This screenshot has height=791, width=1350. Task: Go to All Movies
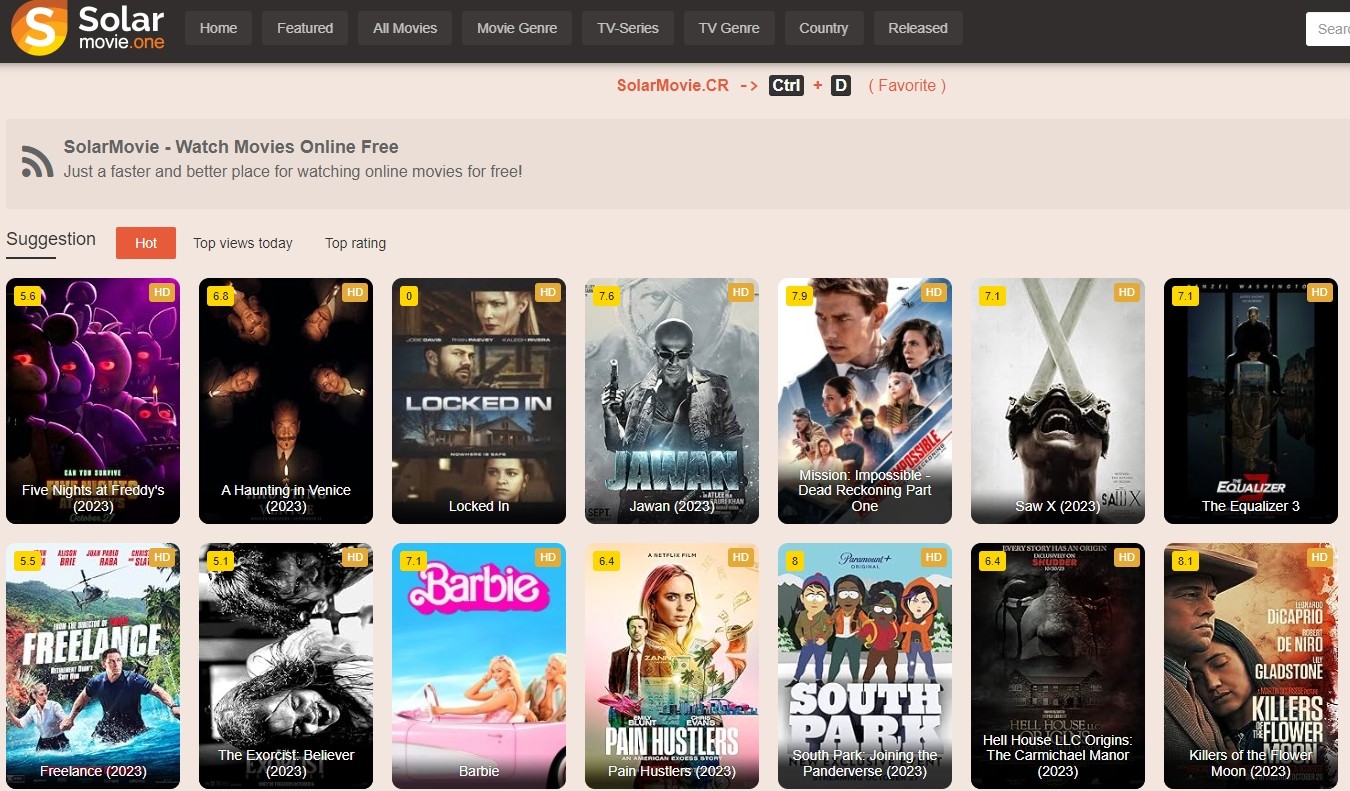(x=405, y=28)
